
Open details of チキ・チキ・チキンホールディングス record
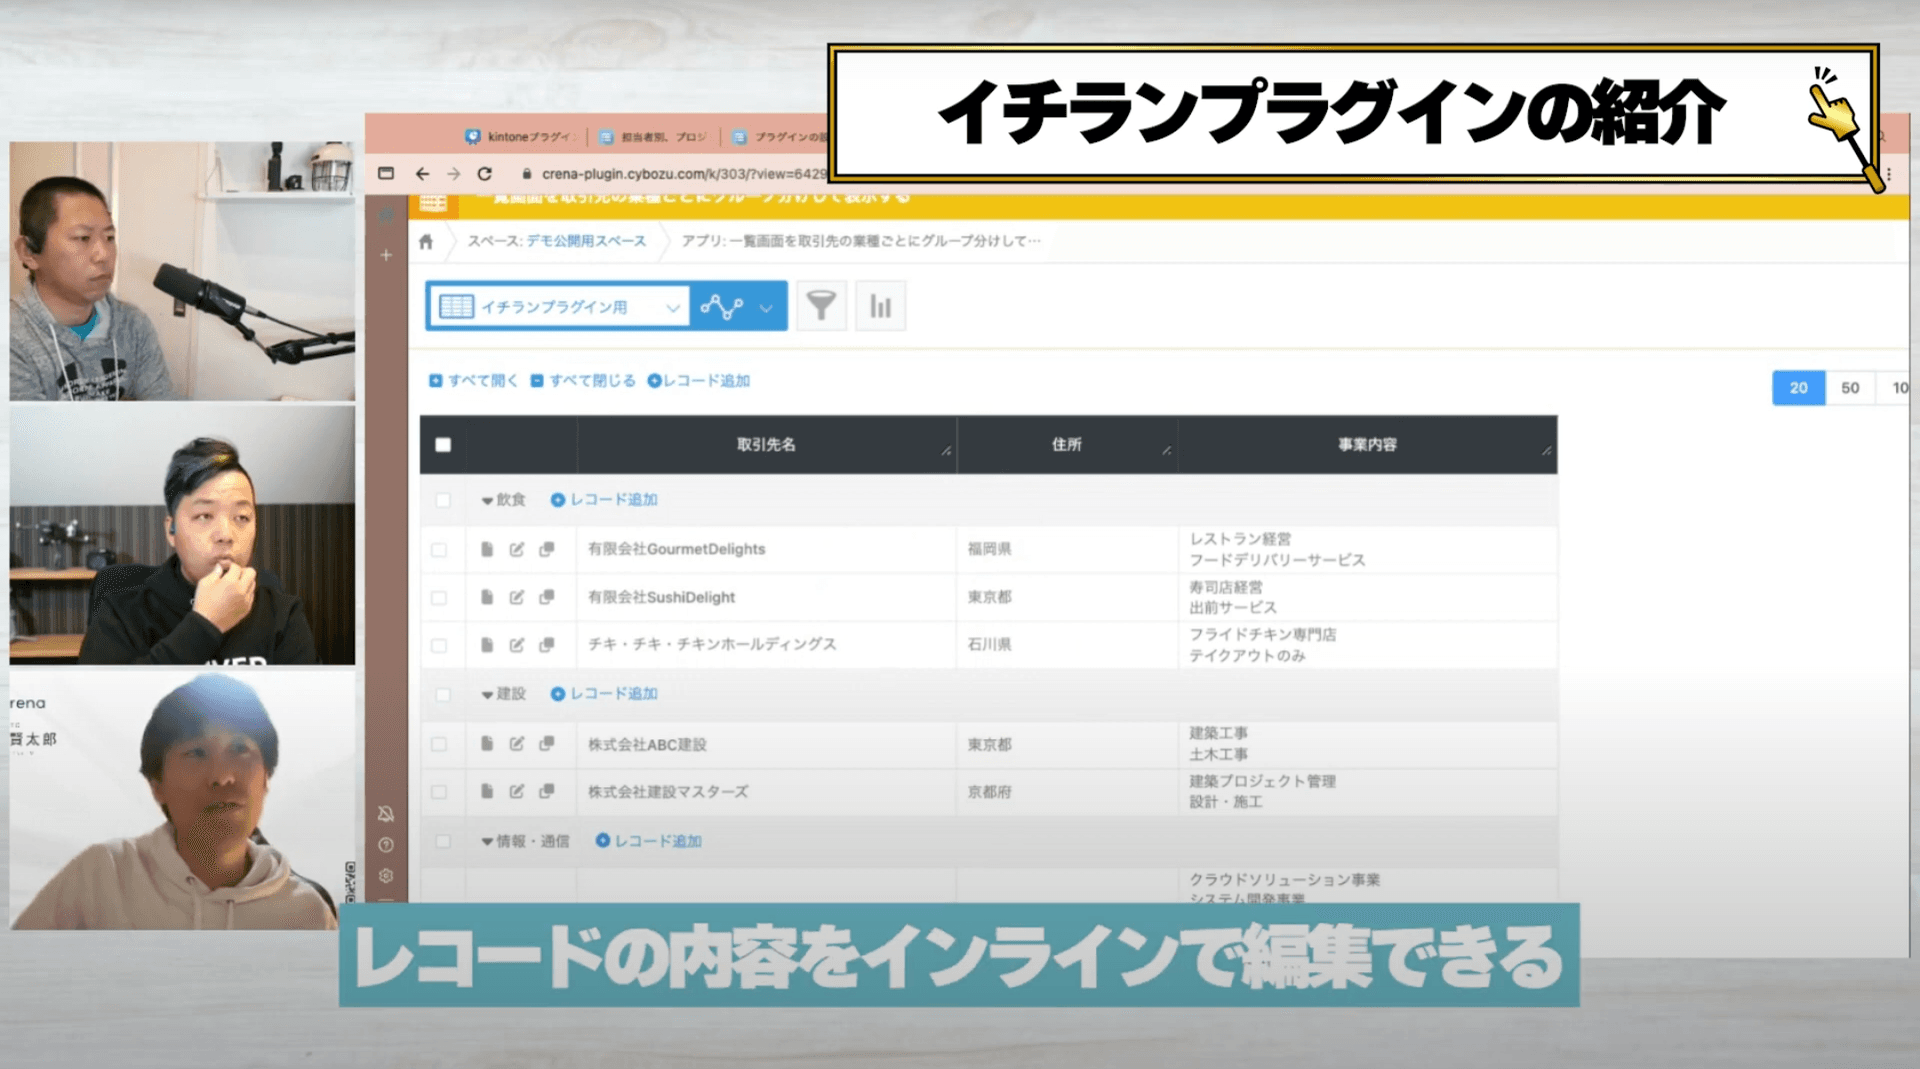pos(487,645)
